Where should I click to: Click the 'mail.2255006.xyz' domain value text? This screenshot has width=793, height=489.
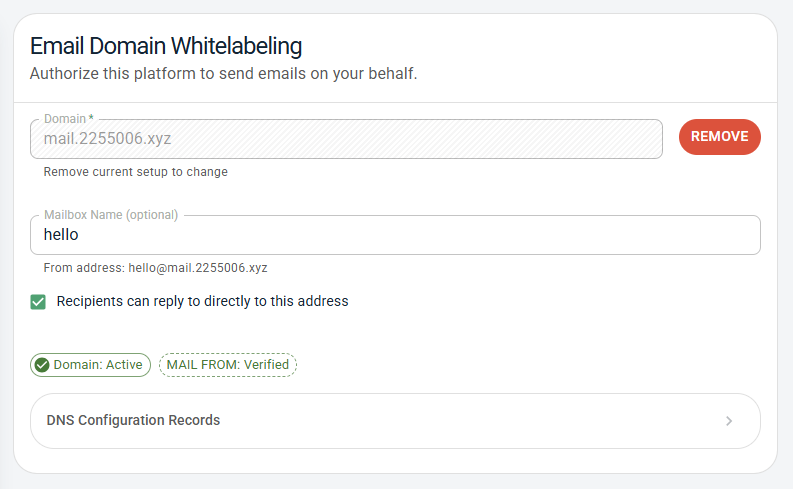(x=107, y=139)
